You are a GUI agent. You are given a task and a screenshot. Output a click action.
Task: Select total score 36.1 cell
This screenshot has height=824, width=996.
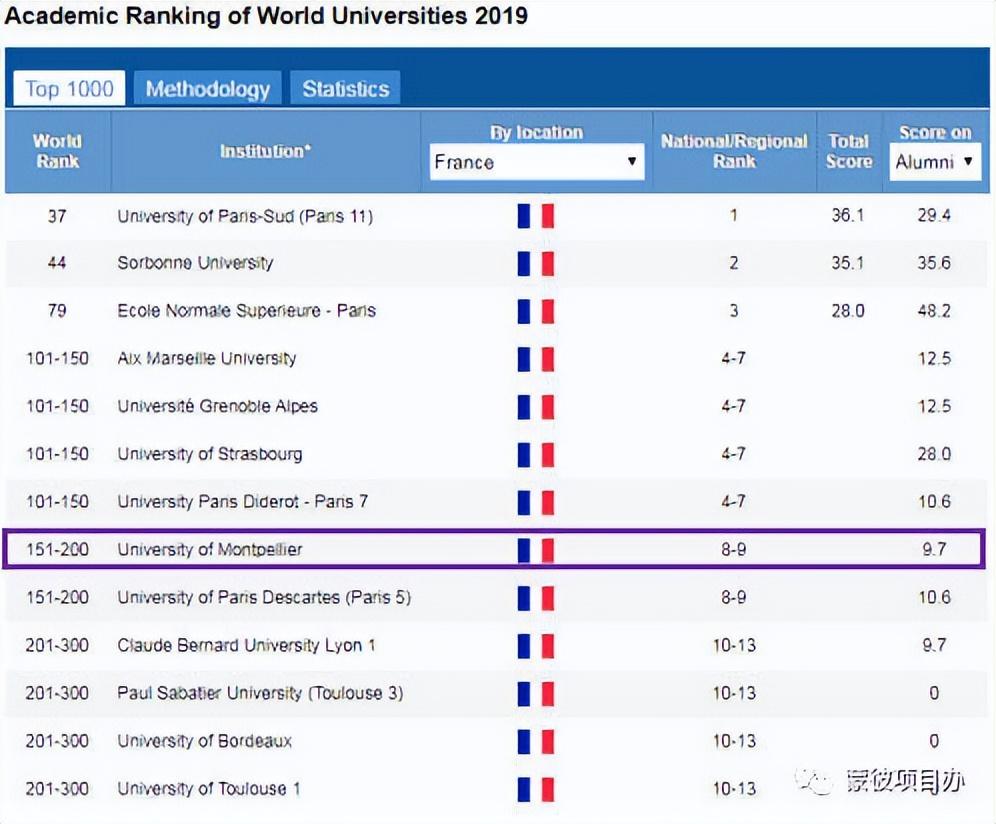[x=848, y=215]
